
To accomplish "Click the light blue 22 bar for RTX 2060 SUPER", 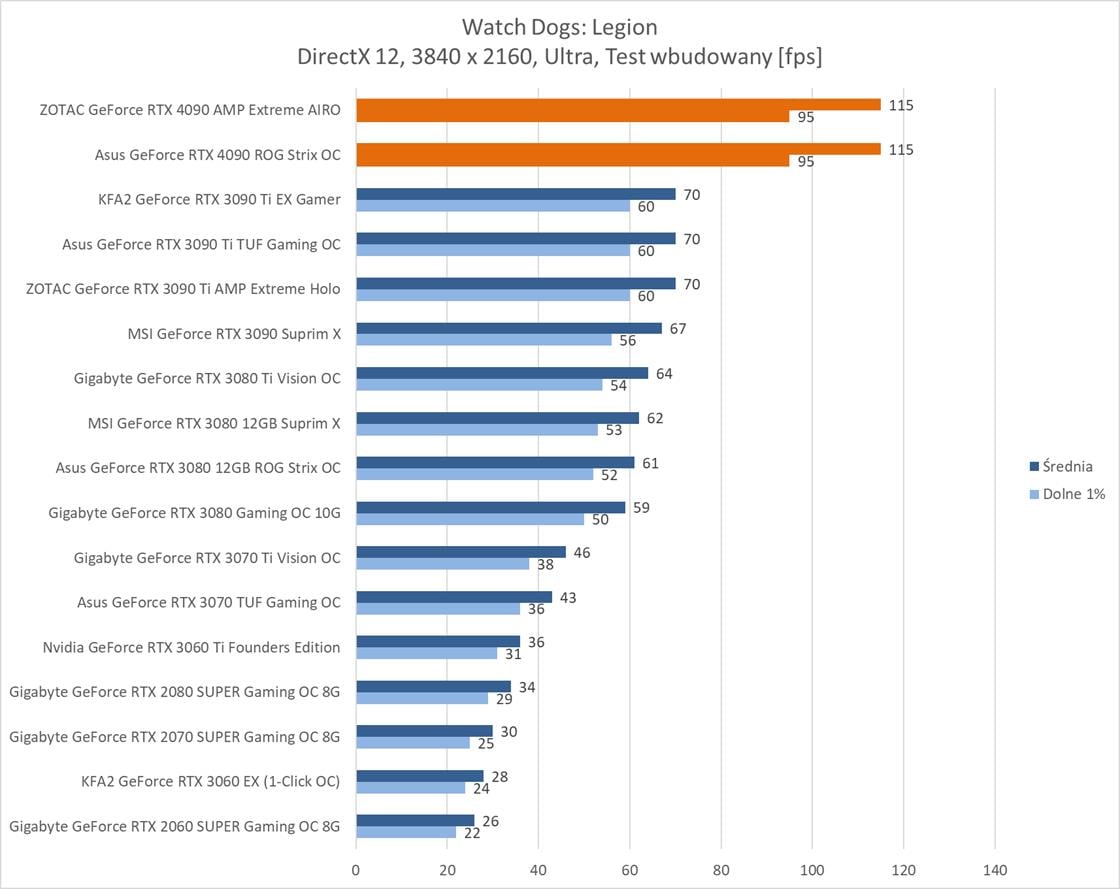I will click(x=406, y=833).
